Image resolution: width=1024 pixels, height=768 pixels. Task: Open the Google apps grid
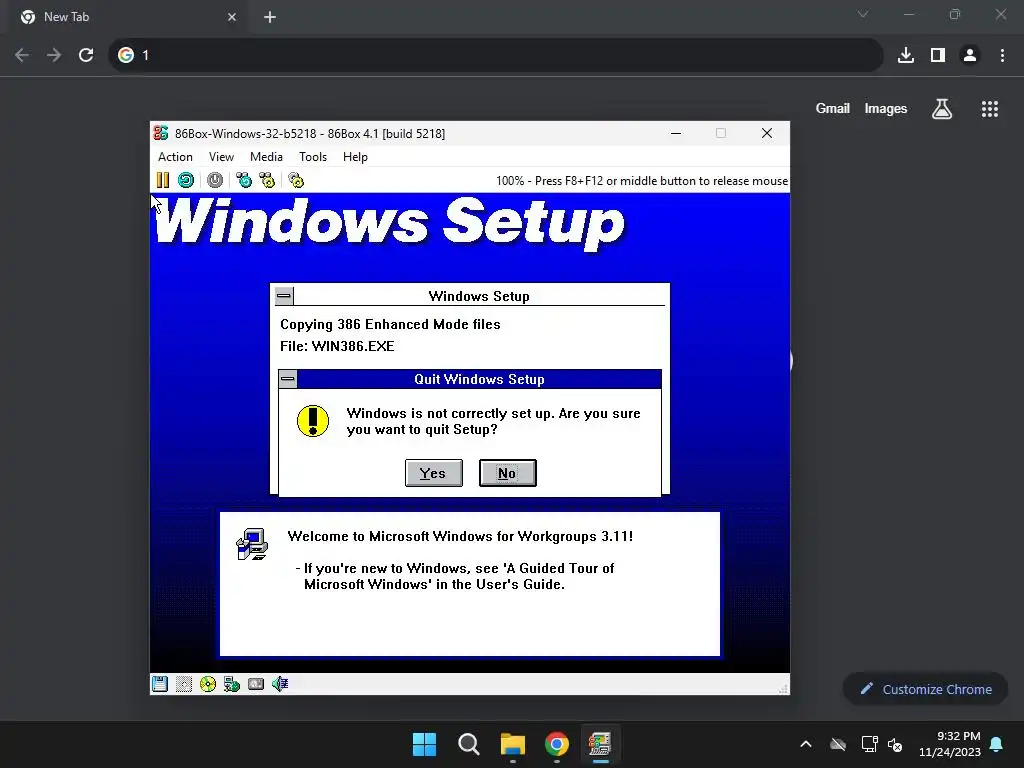990,108
